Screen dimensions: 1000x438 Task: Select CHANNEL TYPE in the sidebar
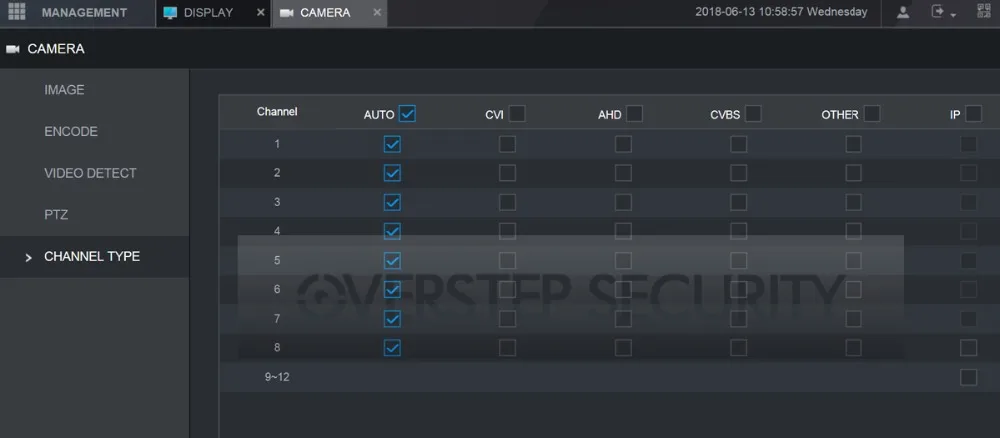(x=94, y=256)
